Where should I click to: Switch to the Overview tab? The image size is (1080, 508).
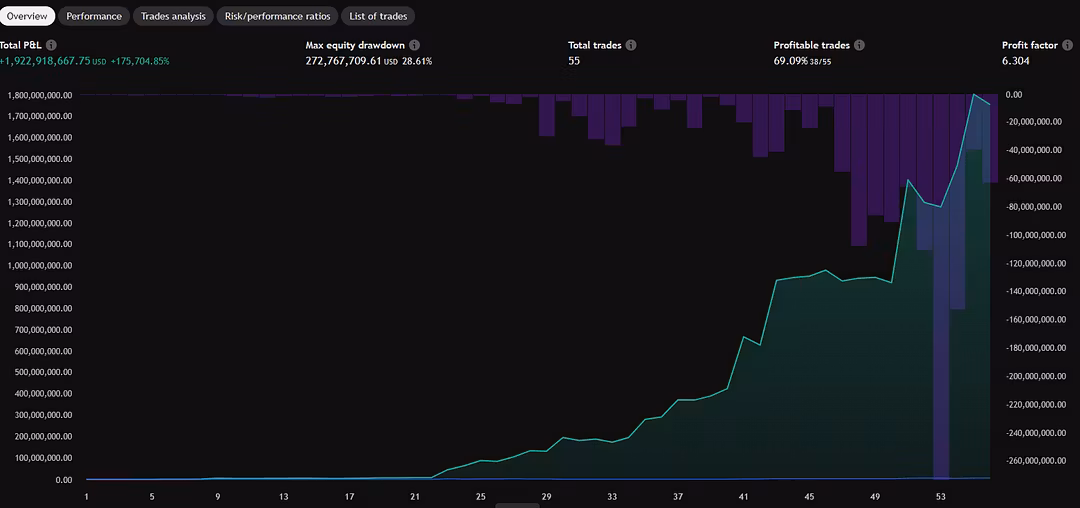(x=27, y=16)
